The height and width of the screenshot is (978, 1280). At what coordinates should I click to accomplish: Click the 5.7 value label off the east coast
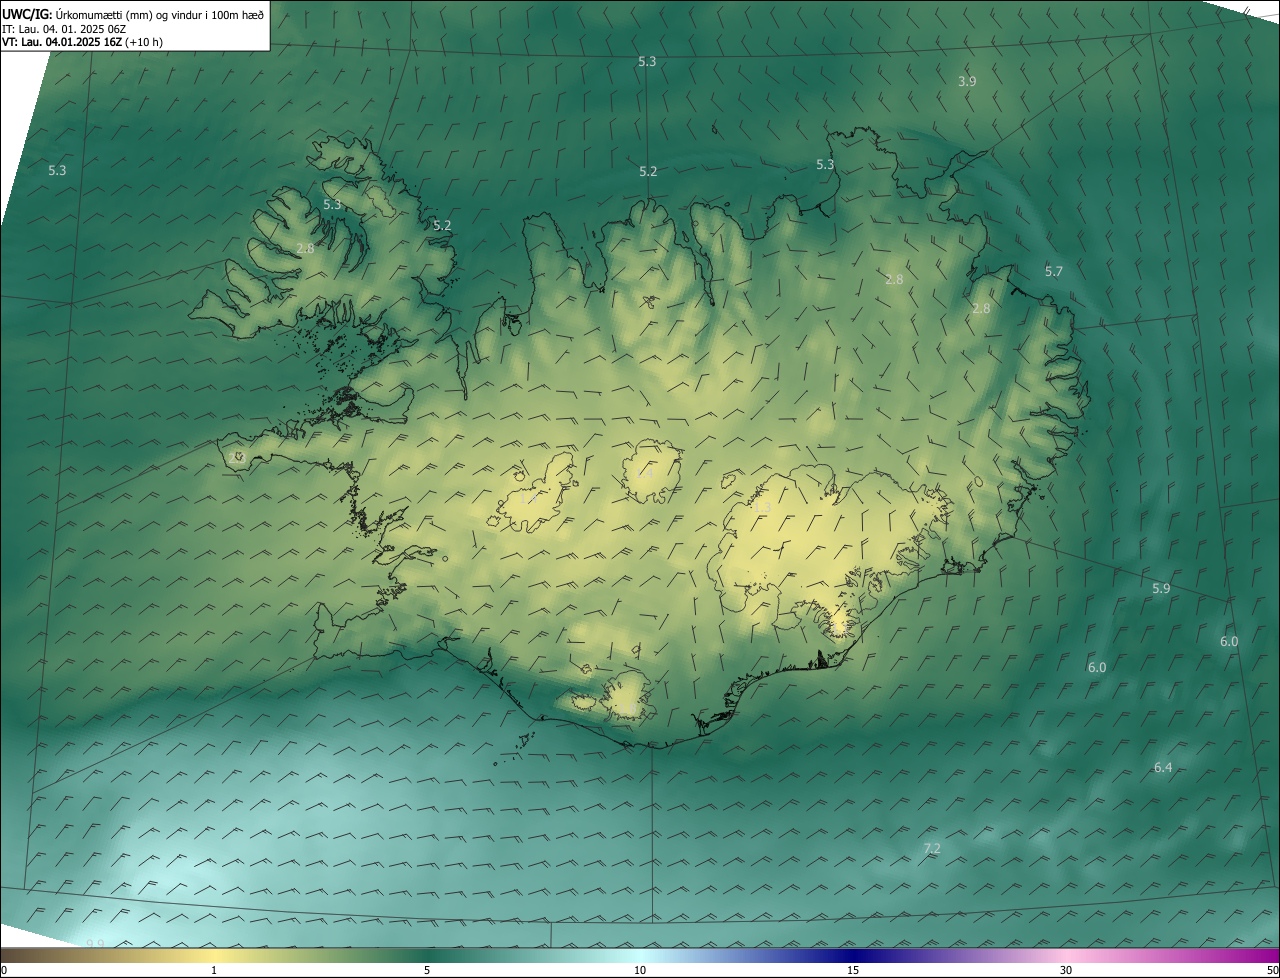tap(1054, 271)
